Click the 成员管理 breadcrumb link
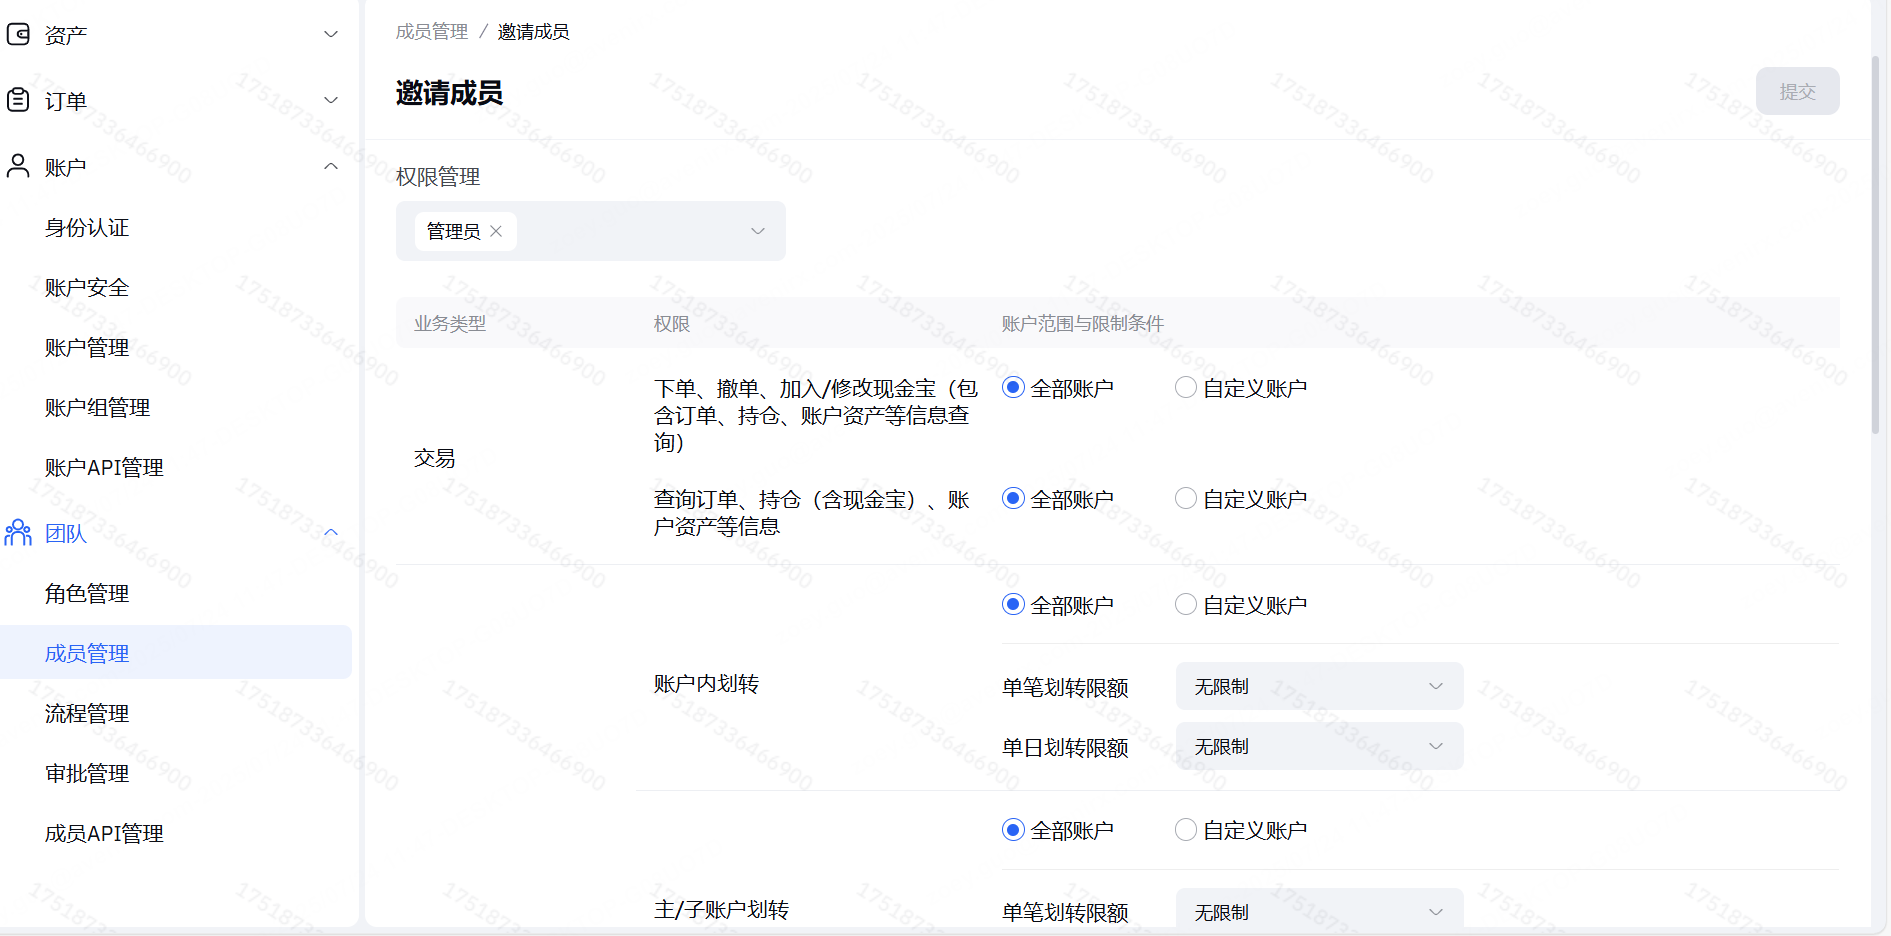Image resolution: width=1891 pixels, height=936 pixels. [431, 32]
